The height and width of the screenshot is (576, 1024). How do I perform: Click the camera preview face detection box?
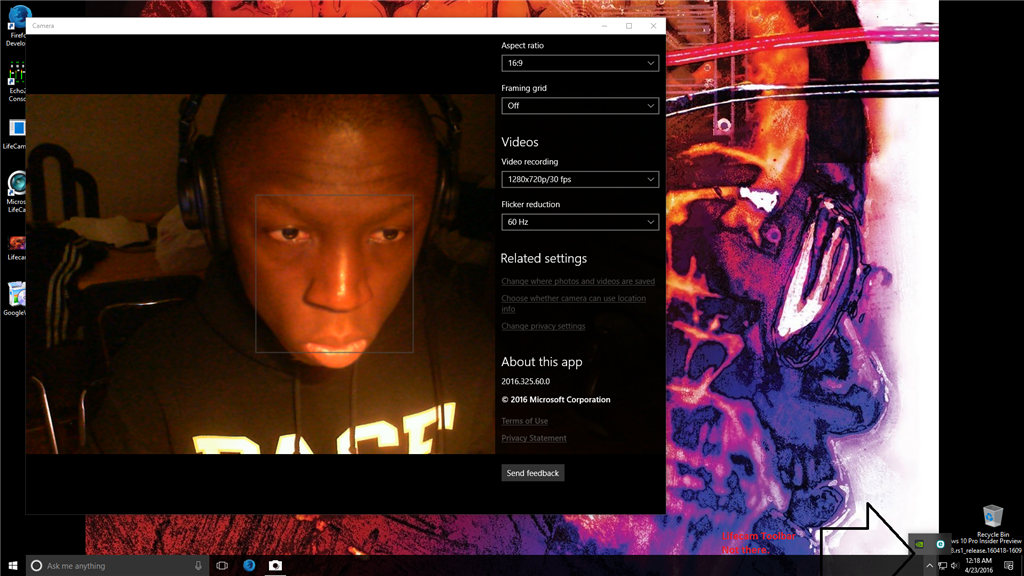tap(334, 274)
